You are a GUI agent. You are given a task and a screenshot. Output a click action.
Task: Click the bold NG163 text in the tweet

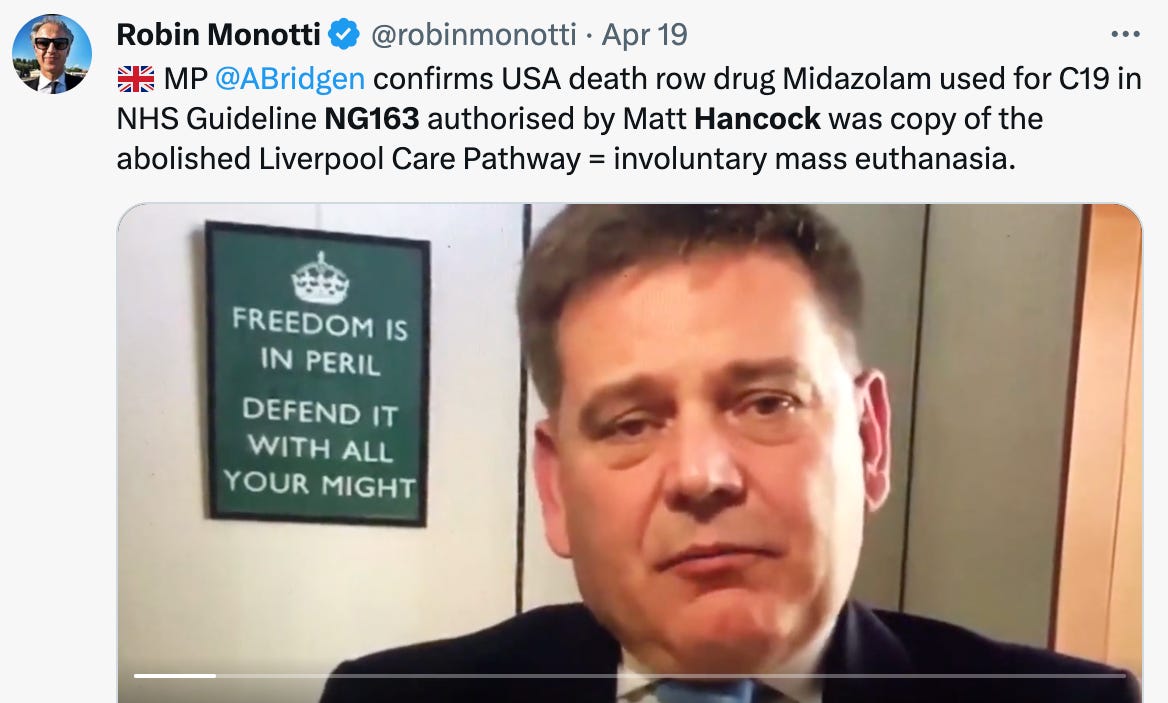[372, 119]
